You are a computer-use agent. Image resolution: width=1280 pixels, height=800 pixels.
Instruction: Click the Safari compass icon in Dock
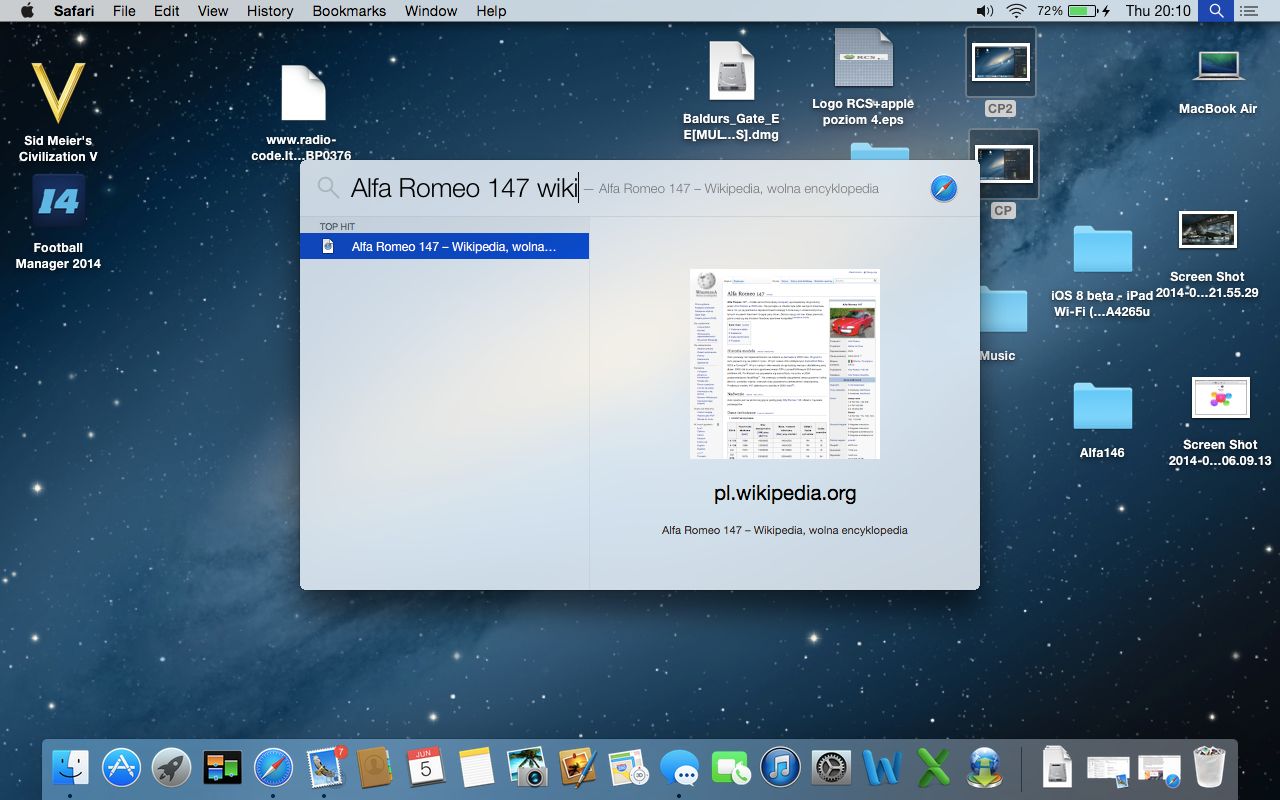[273, 768]
